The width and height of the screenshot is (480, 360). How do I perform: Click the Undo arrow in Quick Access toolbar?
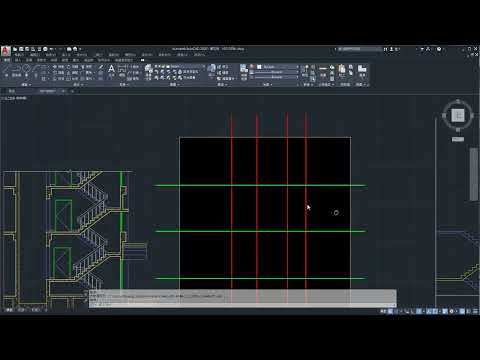(x=52, y=49)
